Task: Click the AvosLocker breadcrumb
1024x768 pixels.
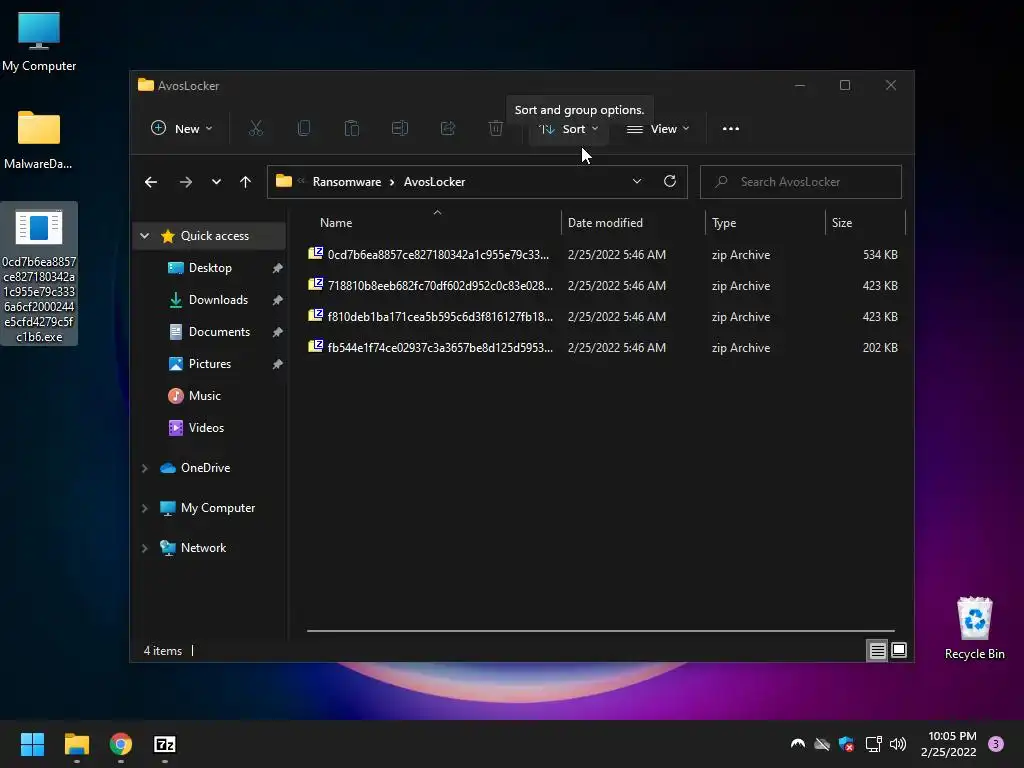Action: coord(434,182)
